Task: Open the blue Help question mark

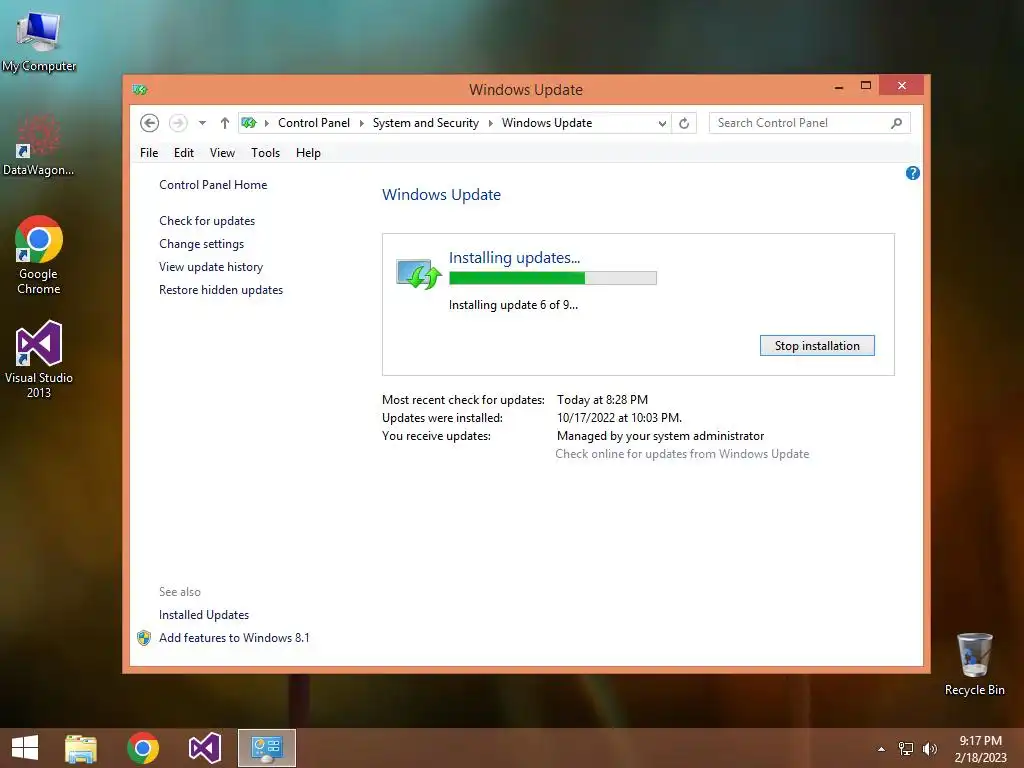Action: (913, 173)
